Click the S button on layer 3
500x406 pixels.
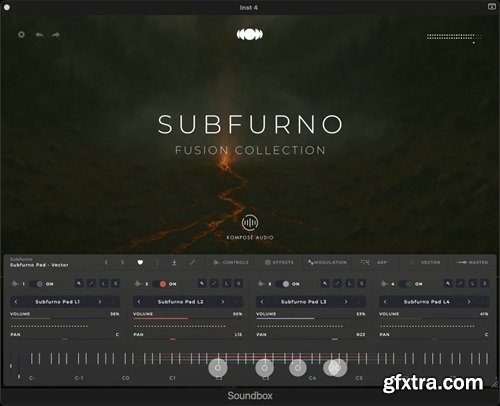(362, 284)
